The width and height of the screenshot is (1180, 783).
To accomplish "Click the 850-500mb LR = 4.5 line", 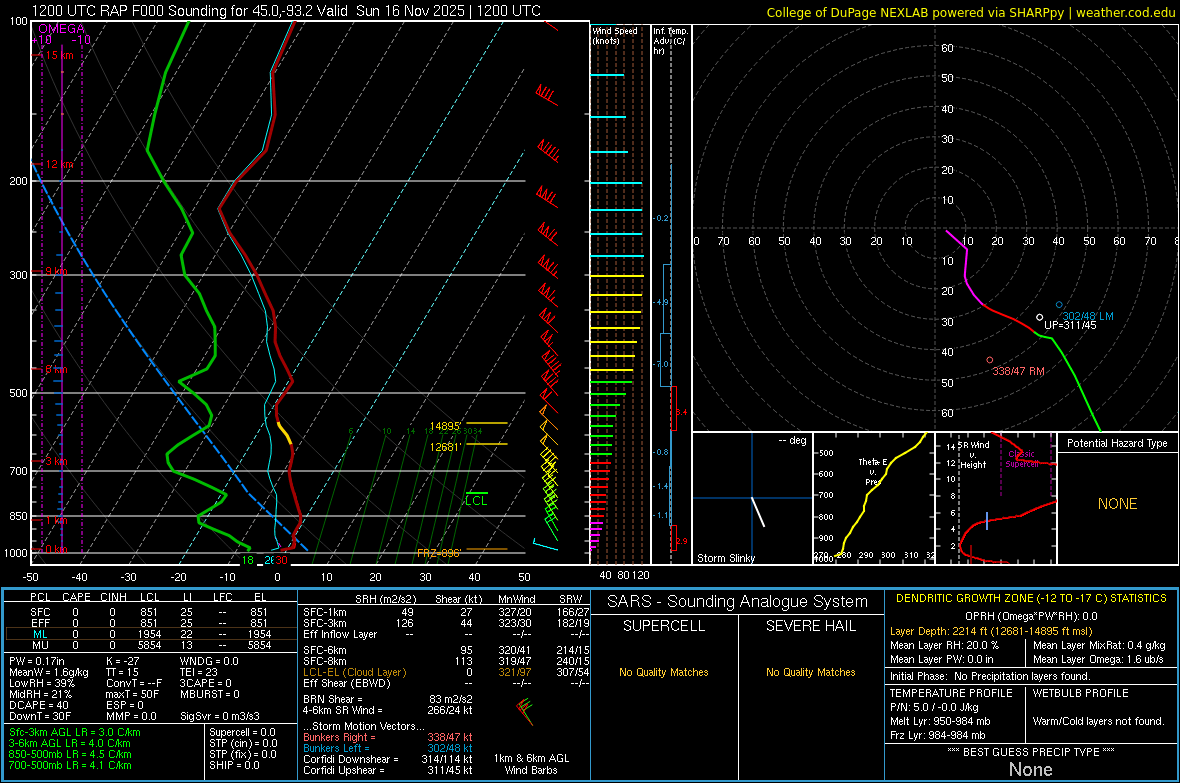I will click(x=70, y=754).
